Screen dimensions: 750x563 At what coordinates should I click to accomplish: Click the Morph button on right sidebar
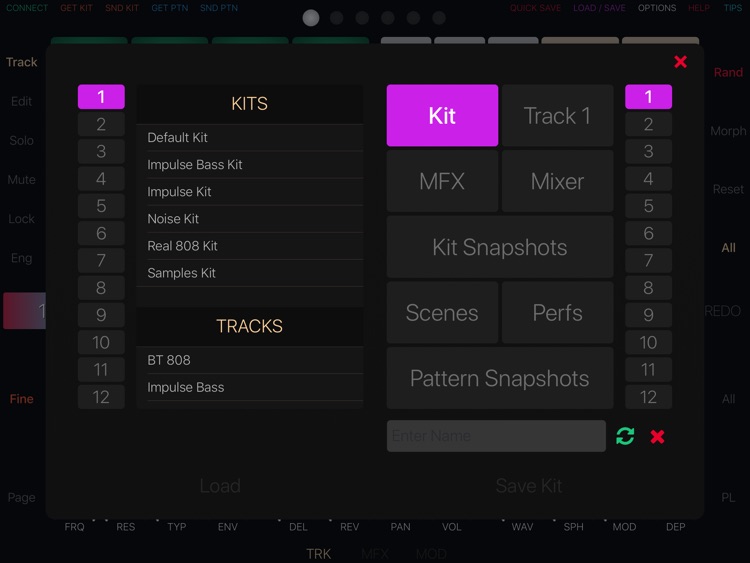728,131
